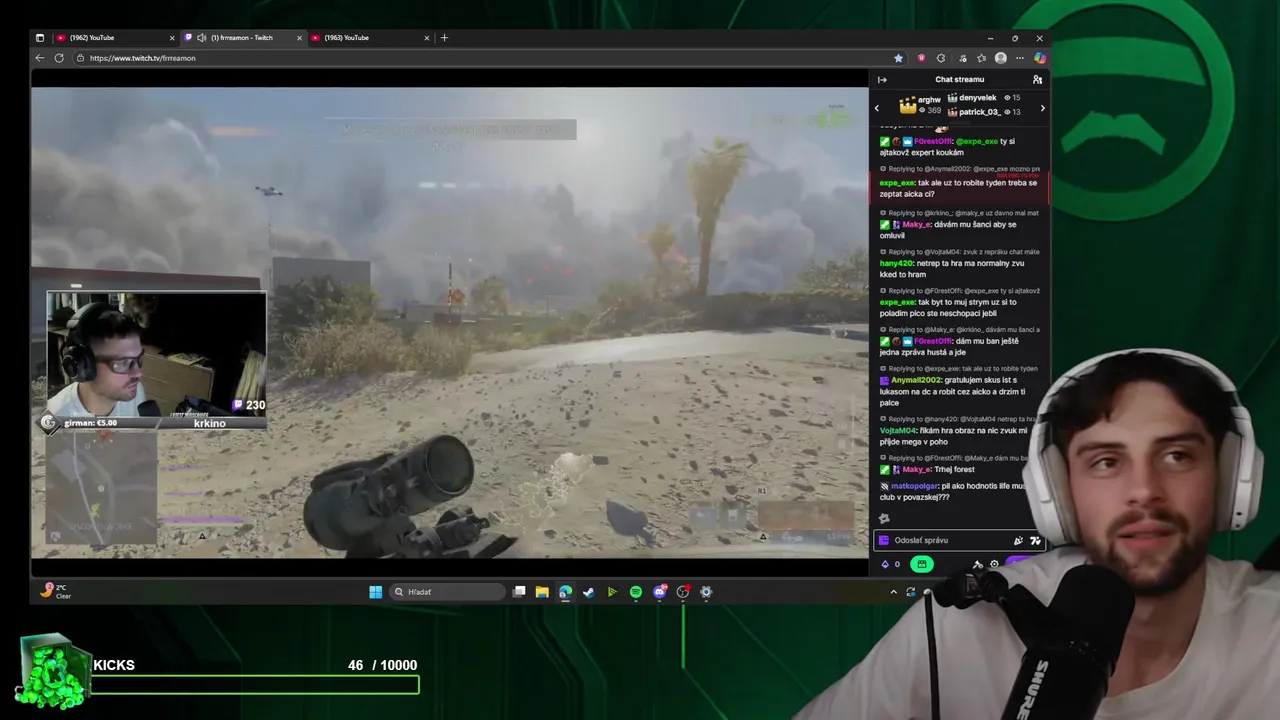Viewport: 1280px width, 720px height.
Task: Open the favorites list icon in toolbar
Action: click(981, 58)
